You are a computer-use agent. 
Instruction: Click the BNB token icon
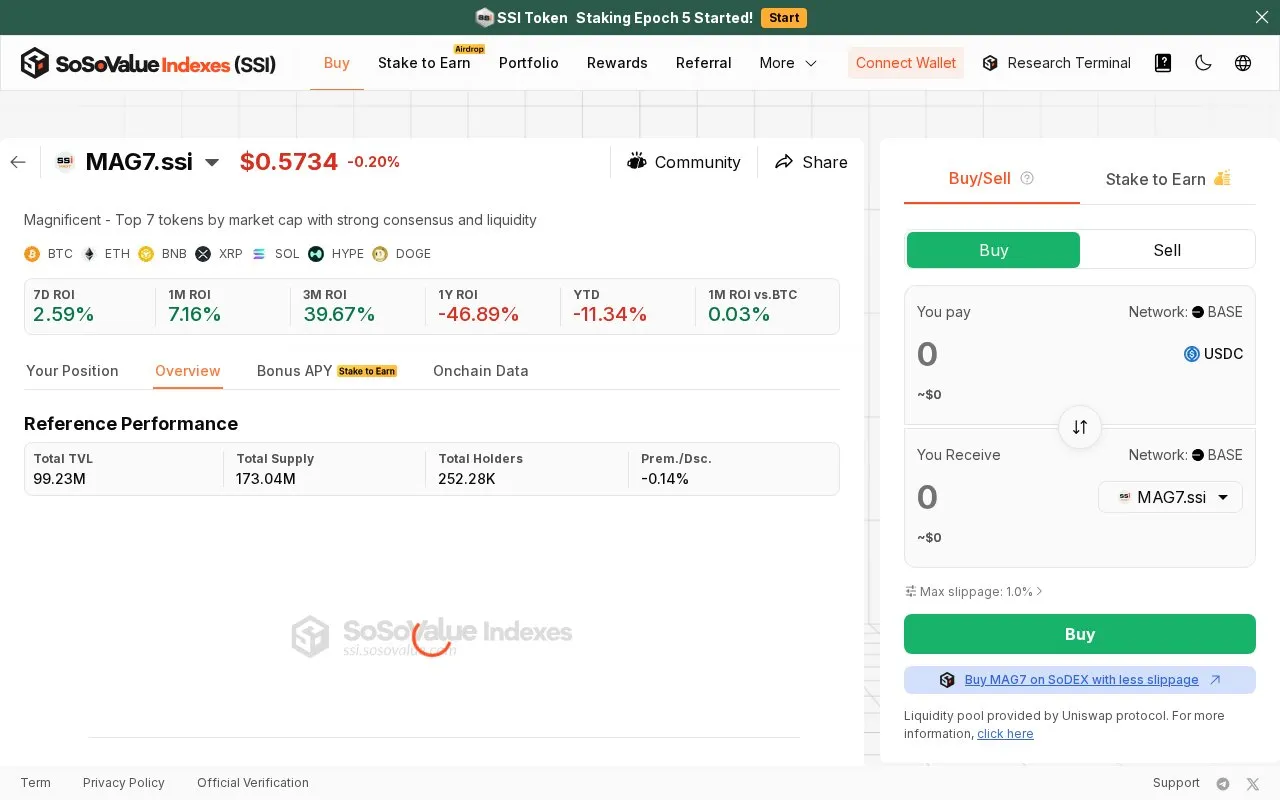[x=146, y=254]
